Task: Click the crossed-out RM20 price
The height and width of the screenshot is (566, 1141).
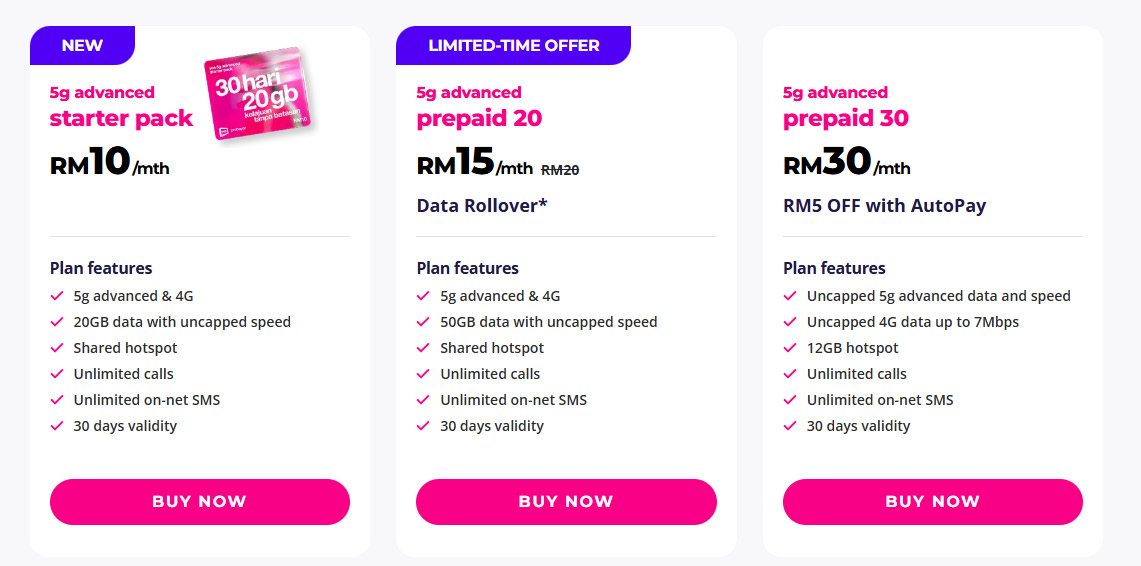Action: click(560, 170)
